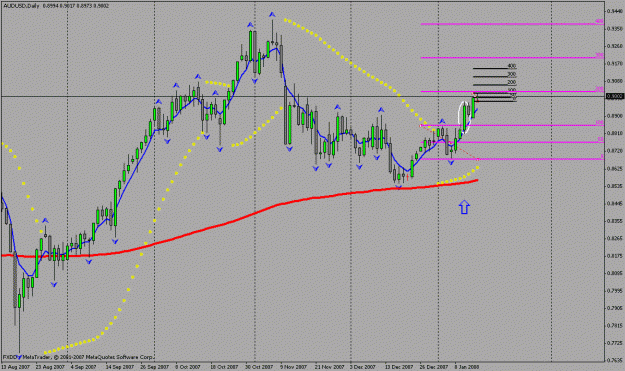Click the 0.9350 price scale label
625x371 pixels.
pos(614,29)
